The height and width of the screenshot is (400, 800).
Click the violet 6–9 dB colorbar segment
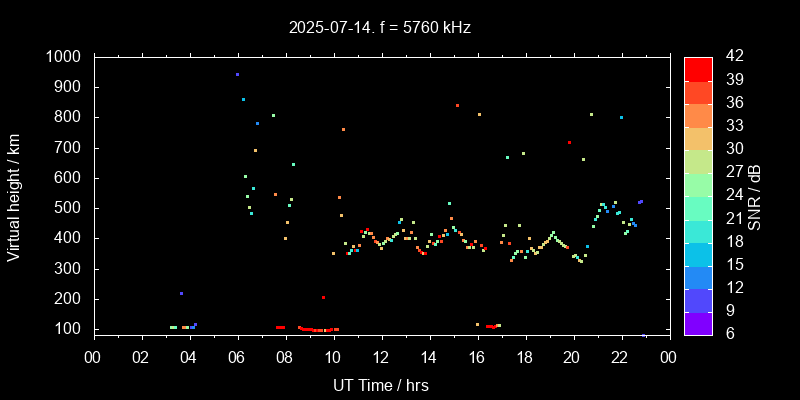coord(698,321)
